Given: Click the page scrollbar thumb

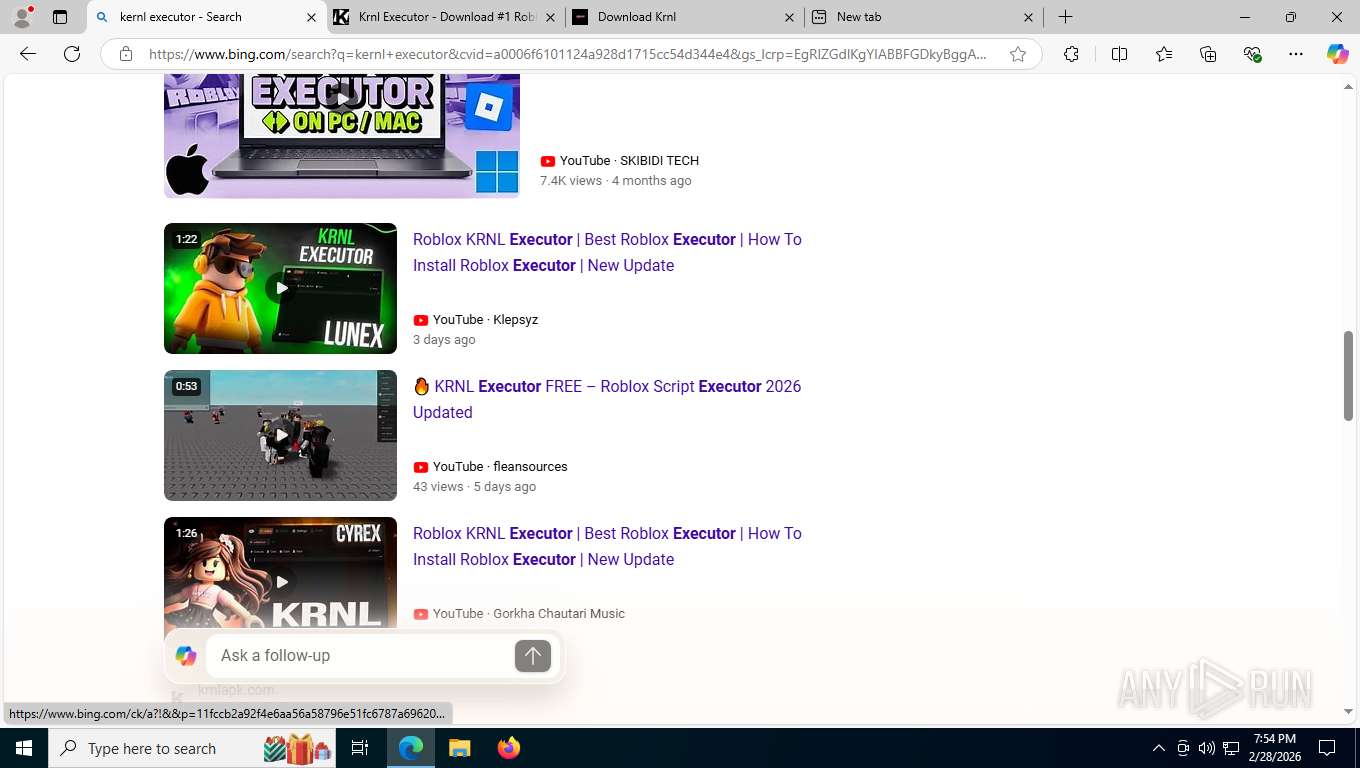Looking at the screenshot, I should point(1348,376).
